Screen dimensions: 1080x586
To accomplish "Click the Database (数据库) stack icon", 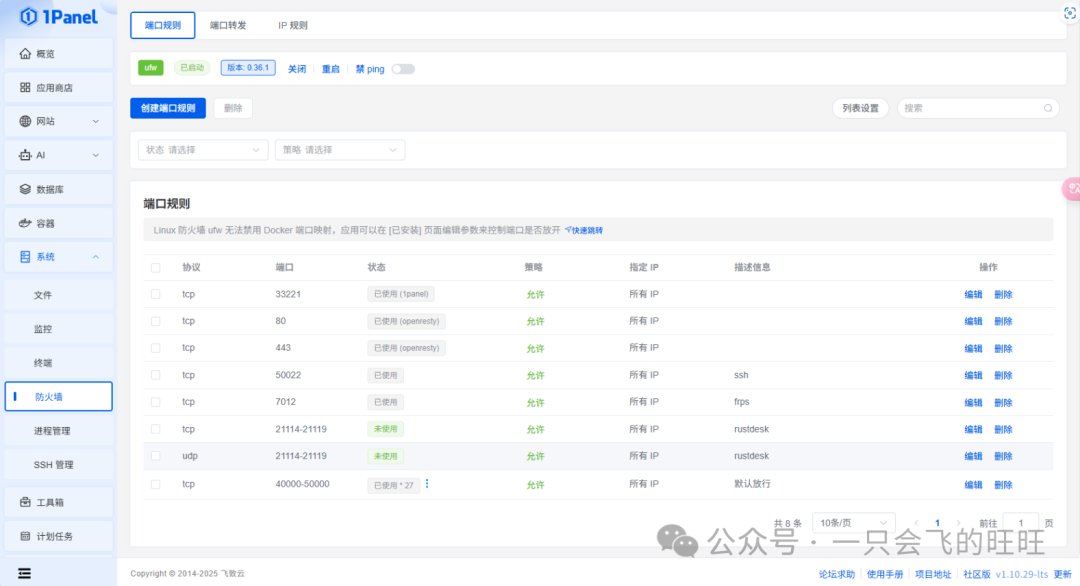I will click(25, 189).
